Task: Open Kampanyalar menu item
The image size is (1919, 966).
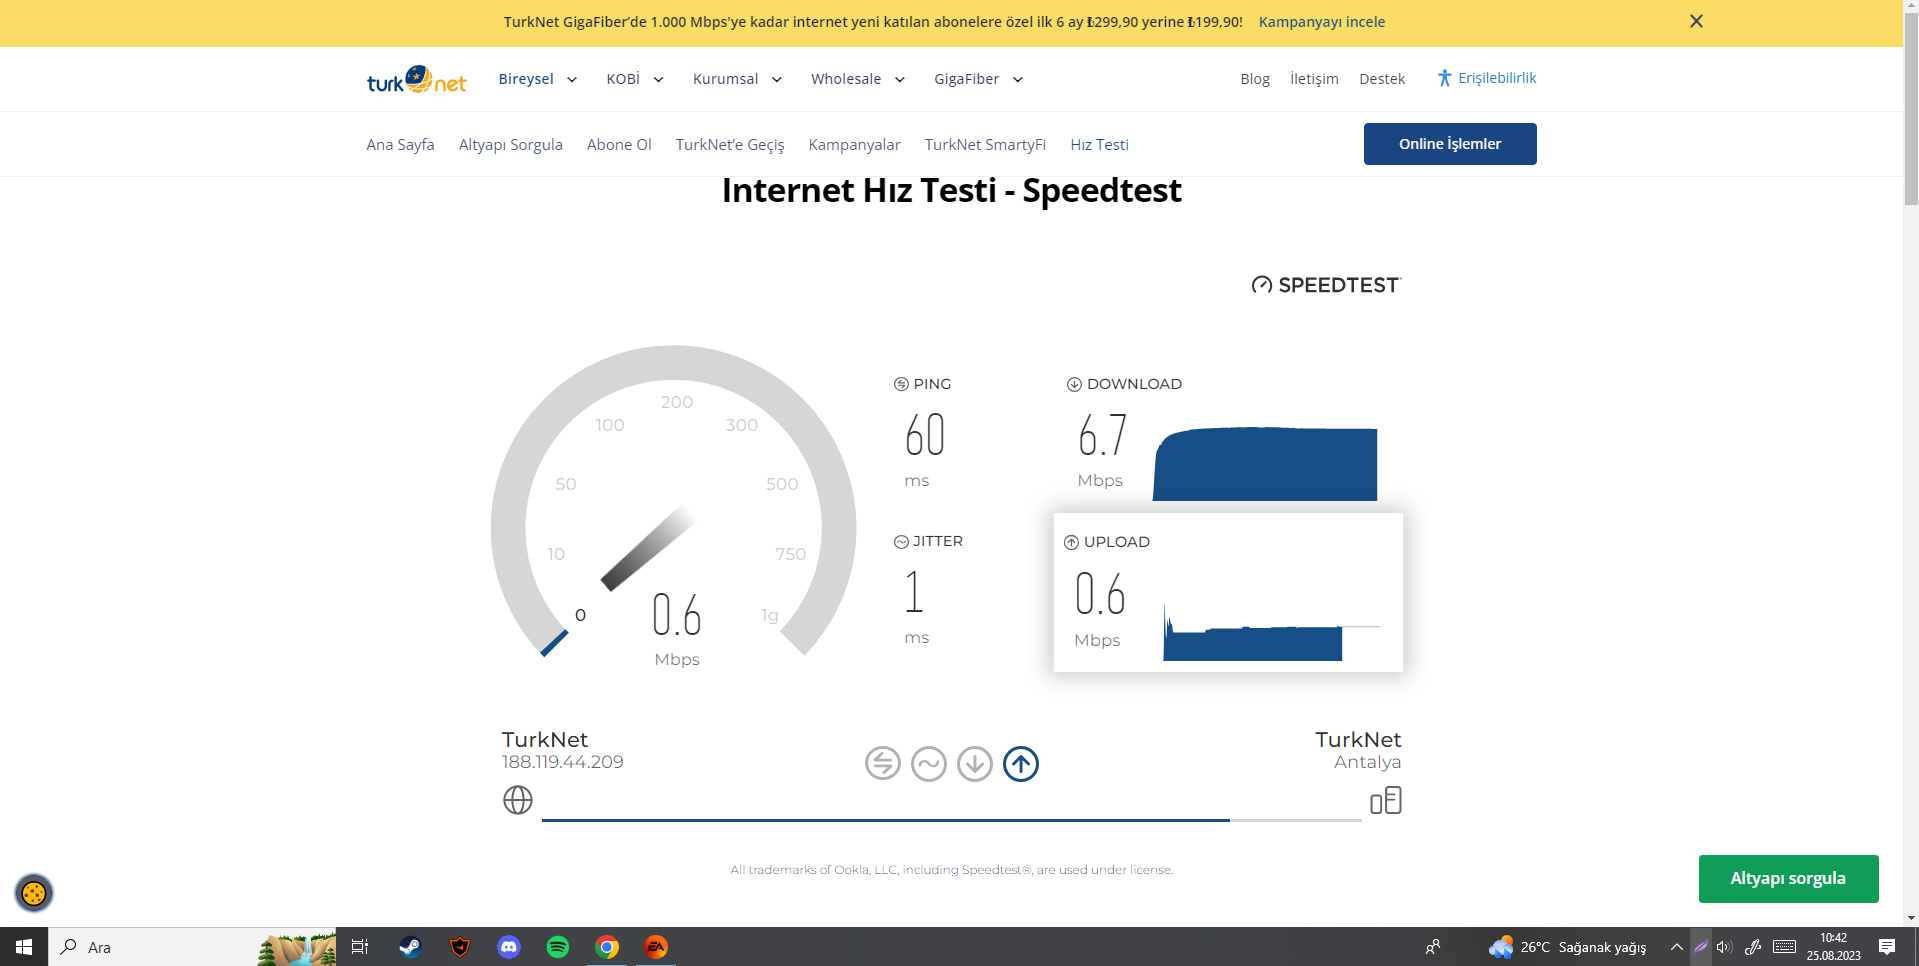Action: tap(854, 144)
